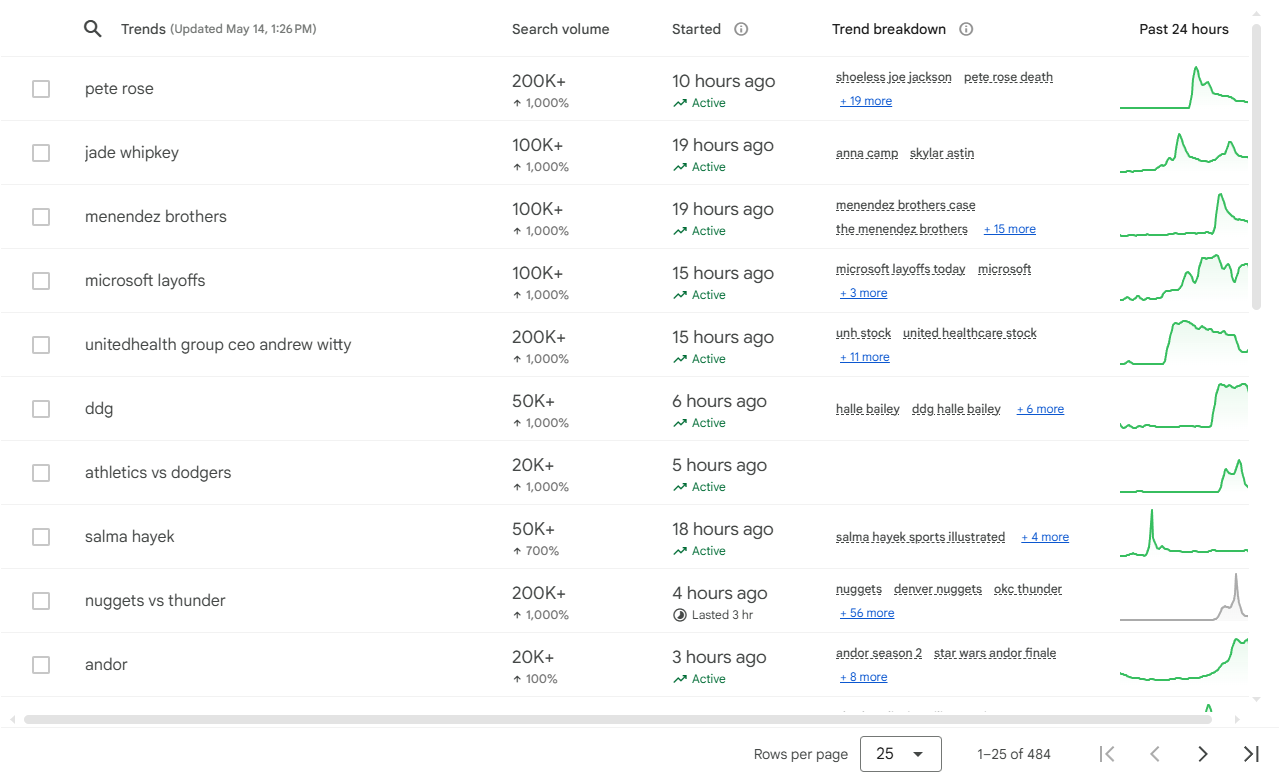The height and width of the screenshot is (780, 1280).
Task: Open the denver nuggets query
Action: (x=938, y=589)
